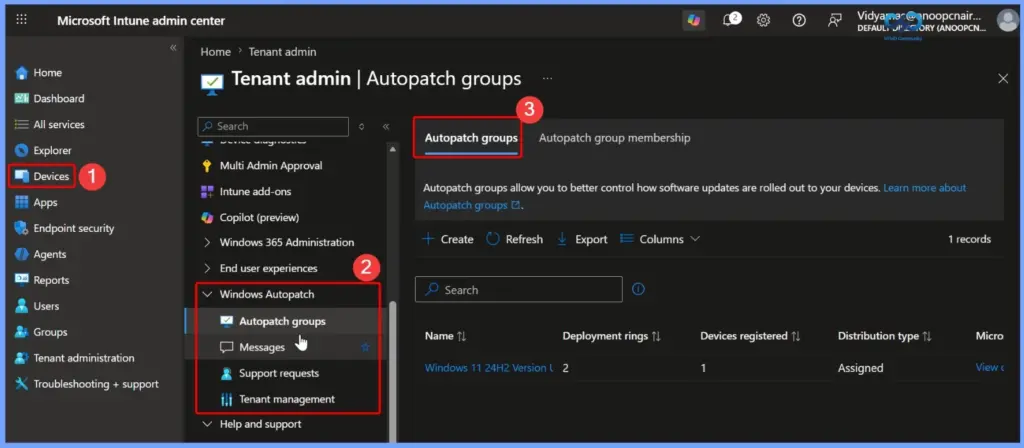Click the menu pane vertical scrollbar
This screenshot has width=1024, height=448.
click(x=392, y=373)
